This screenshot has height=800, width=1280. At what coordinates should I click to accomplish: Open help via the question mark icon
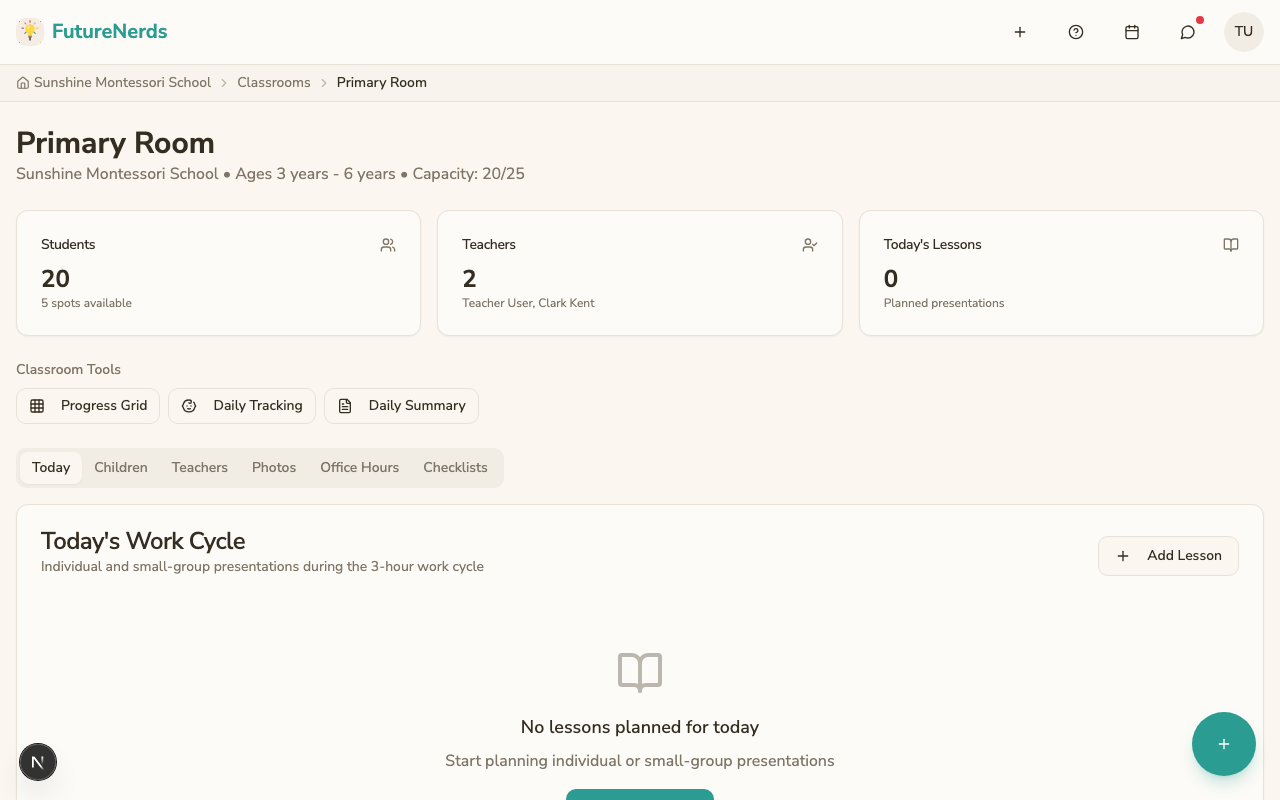click(1076, 31)
